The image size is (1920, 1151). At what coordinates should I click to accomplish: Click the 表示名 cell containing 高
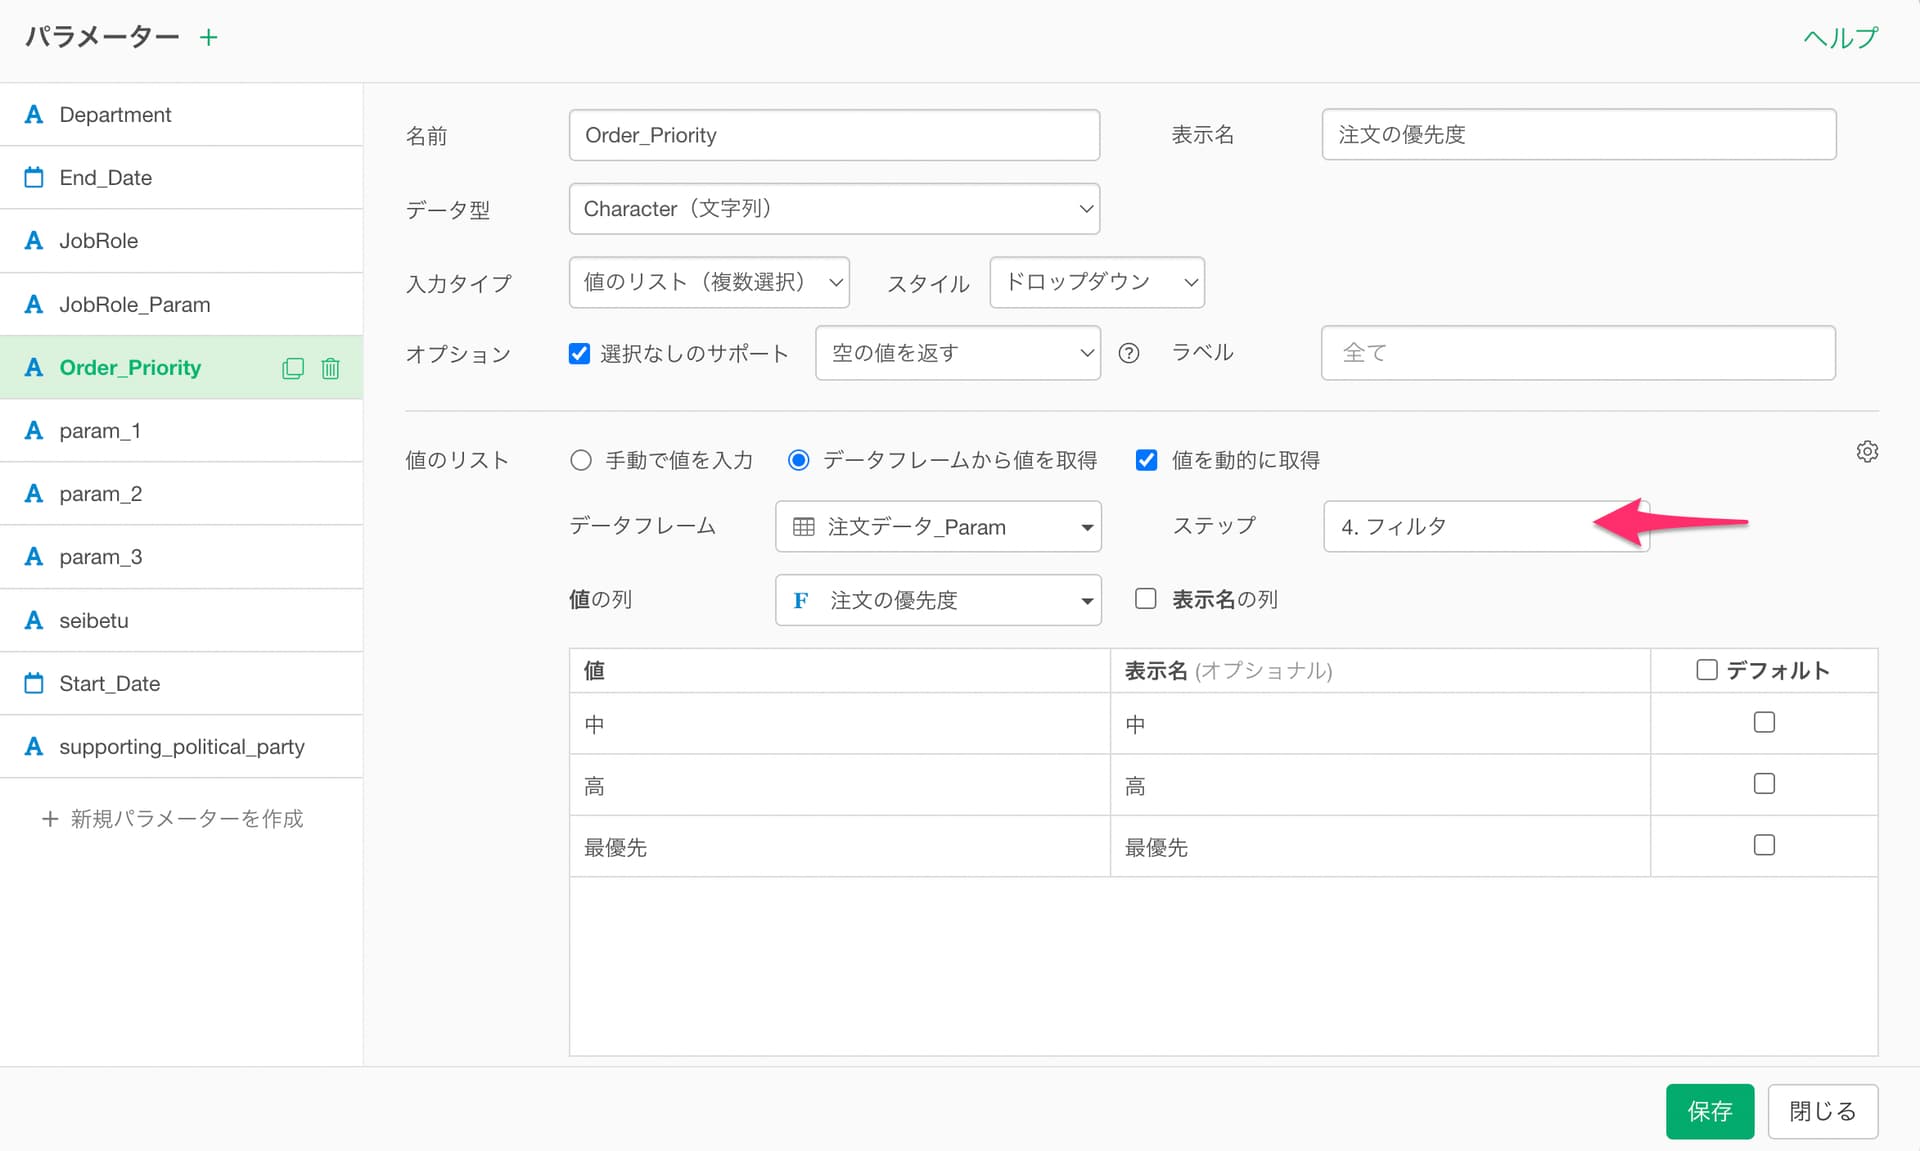[x=1380, y=785]
